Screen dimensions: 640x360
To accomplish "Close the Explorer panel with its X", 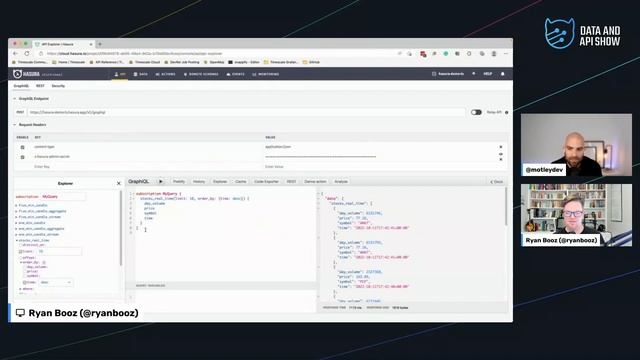I will pos(119,184).
